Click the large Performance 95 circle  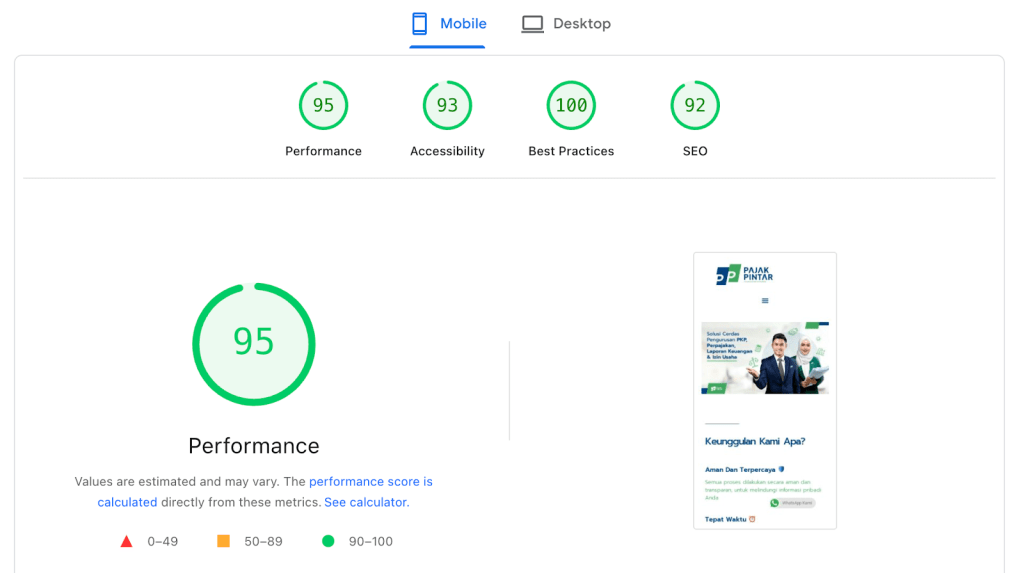point(254,343)
